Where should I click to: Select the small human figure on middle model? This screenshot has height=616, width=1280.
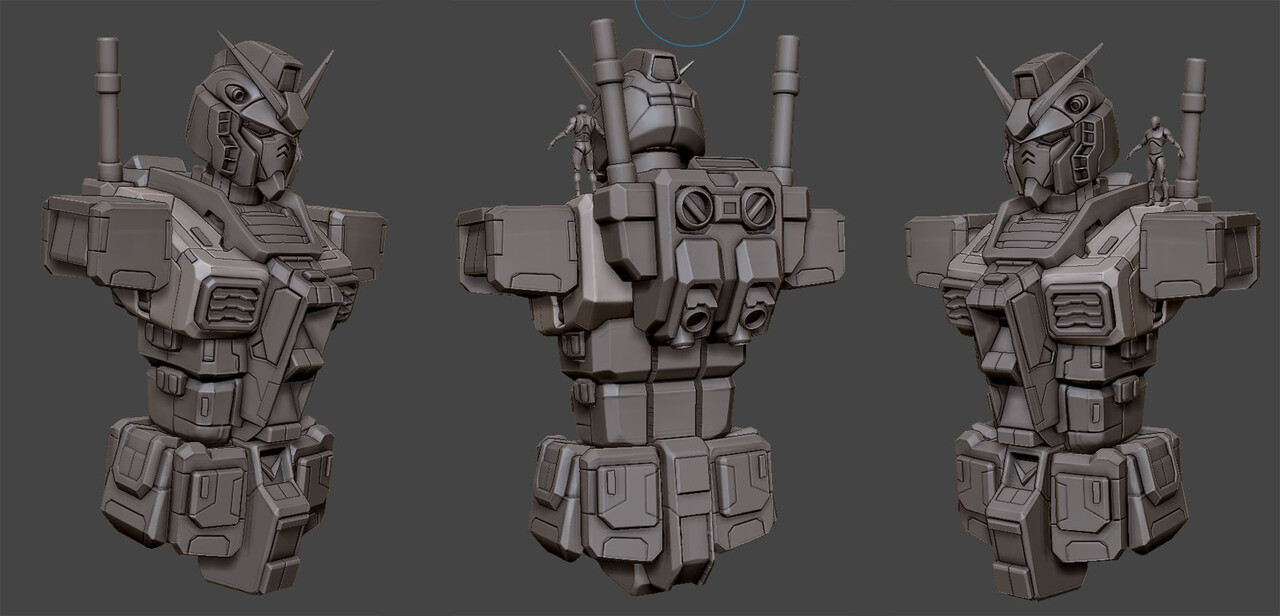579,148
